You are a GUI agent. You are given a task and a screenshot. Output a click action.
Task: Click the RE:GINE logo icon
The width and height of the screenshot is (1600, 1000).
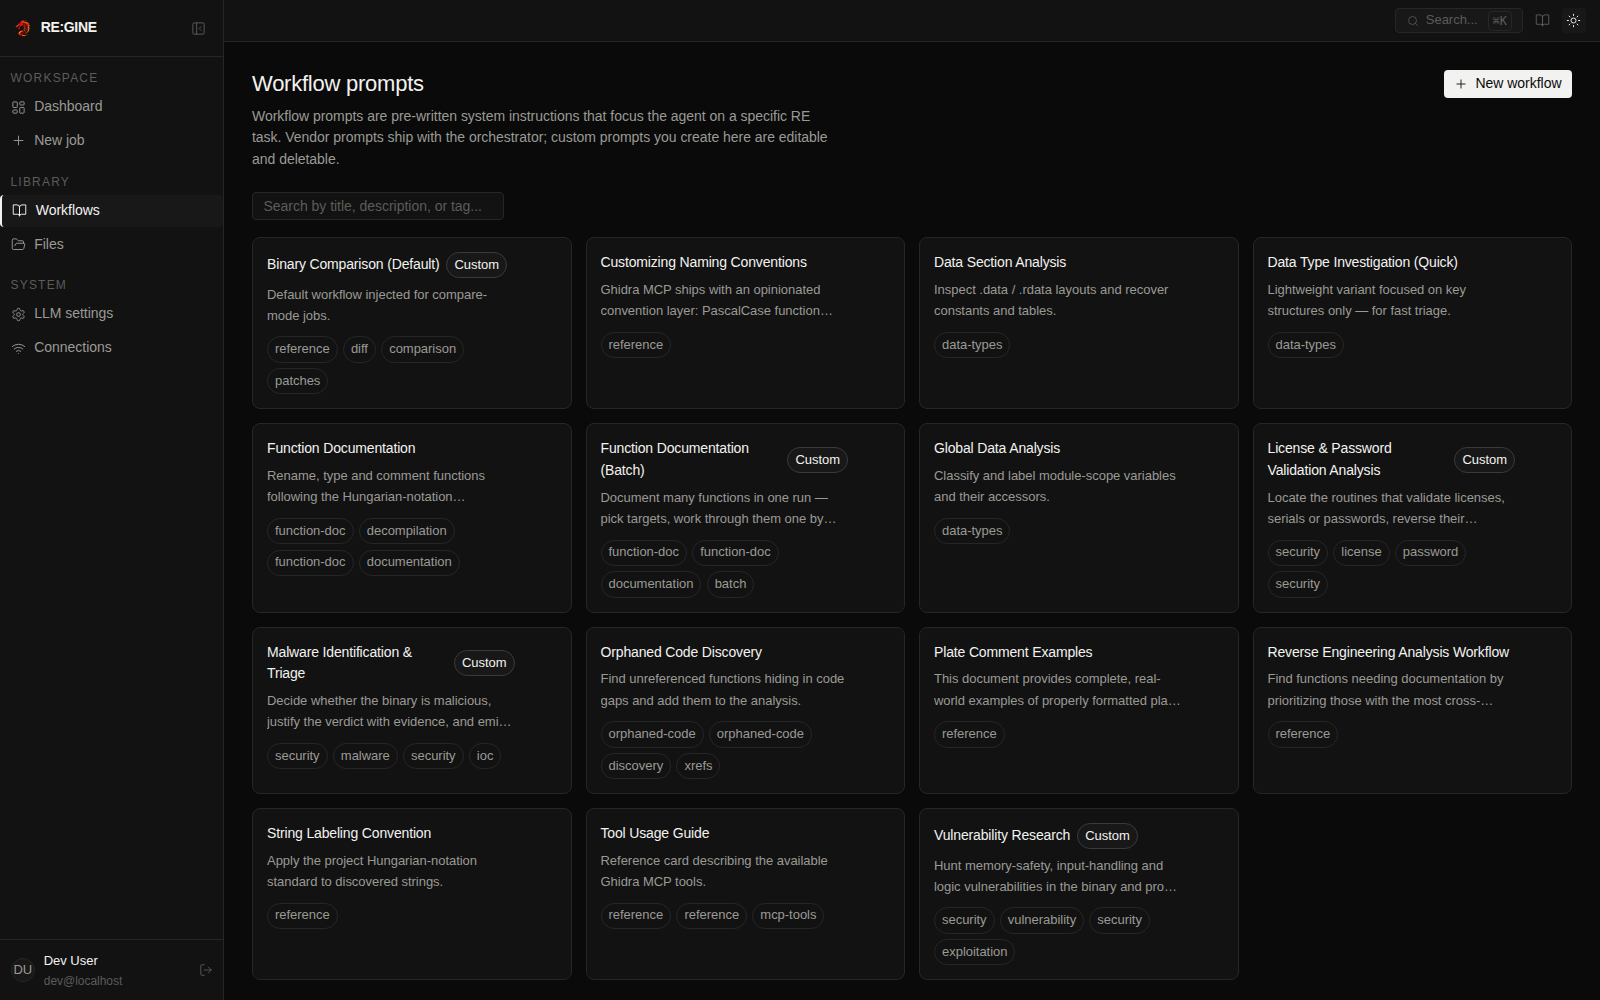click(x=23, y=28)
